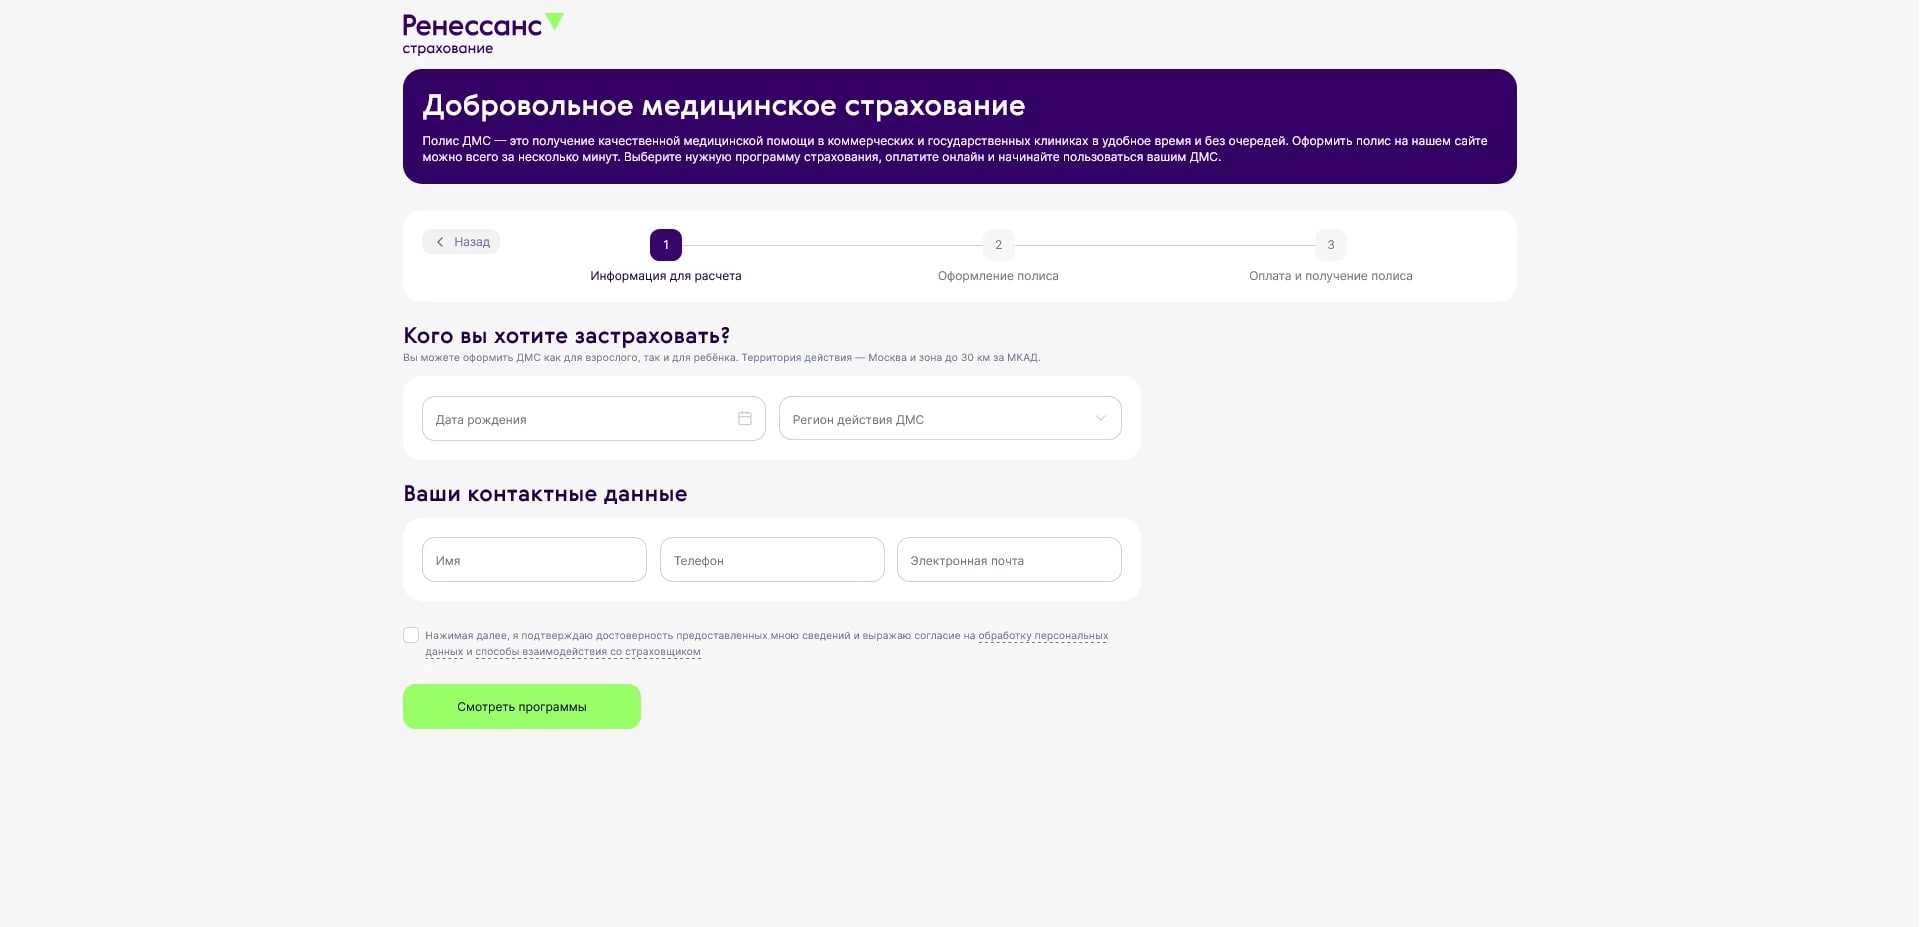Click the Электронная почта email field
This screenshot has width=1920, height=927.
tap(1008, 559)
